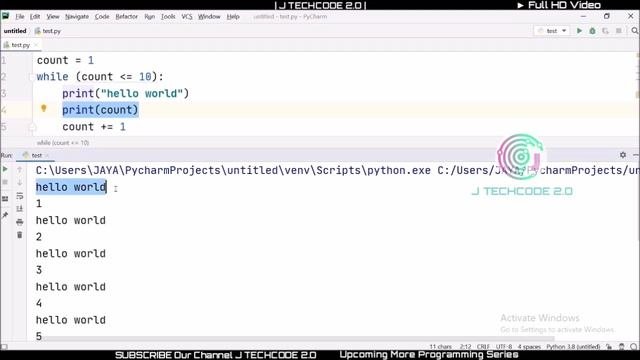Click the Stop icon in the top toolbar
640x360 pixels.
click(x=619, y=31)
